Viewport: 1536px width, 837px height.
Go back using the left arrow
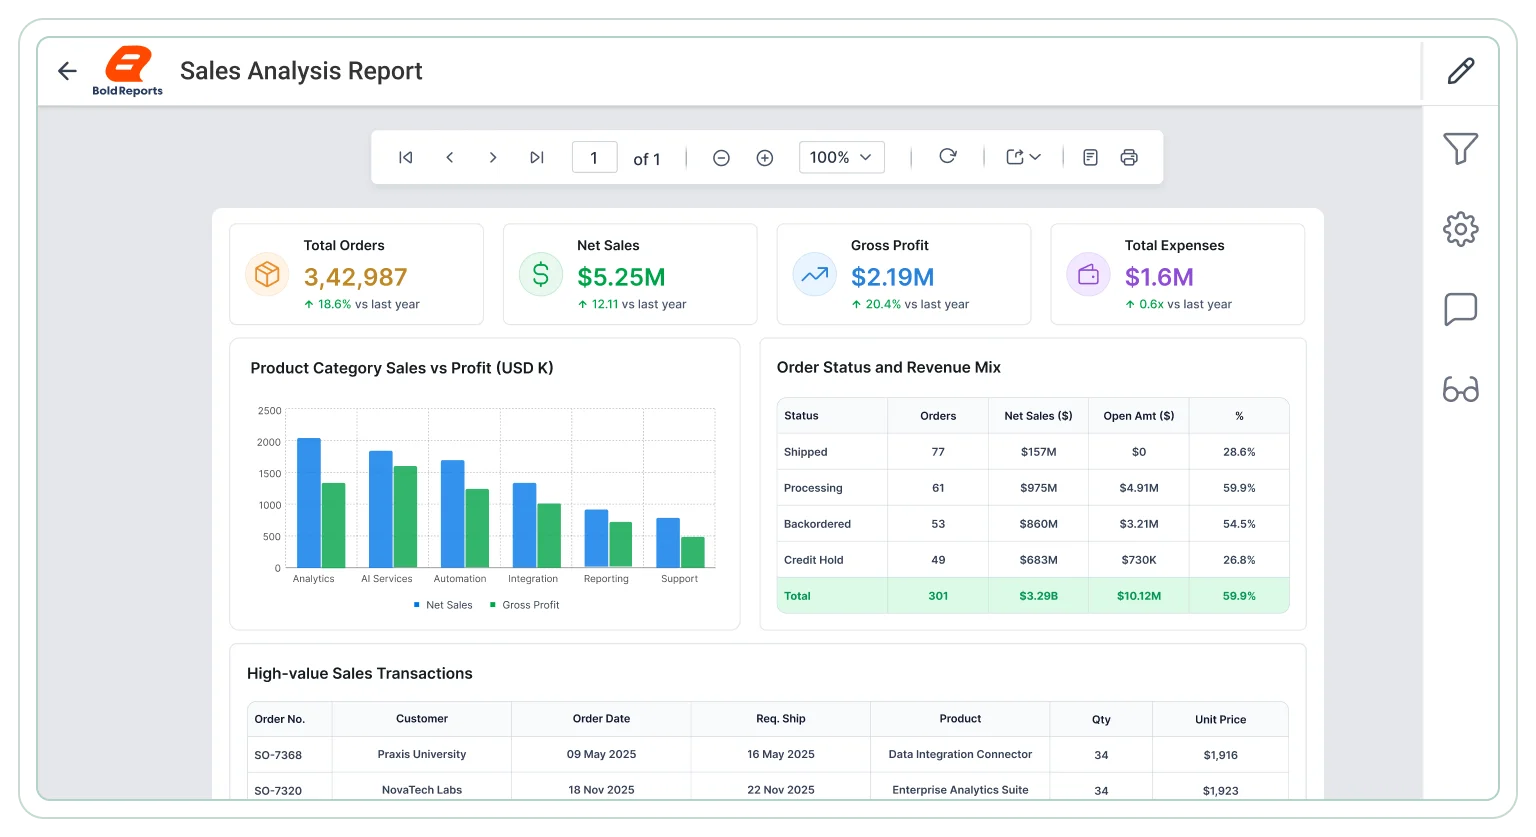click(x=67, y=71)
